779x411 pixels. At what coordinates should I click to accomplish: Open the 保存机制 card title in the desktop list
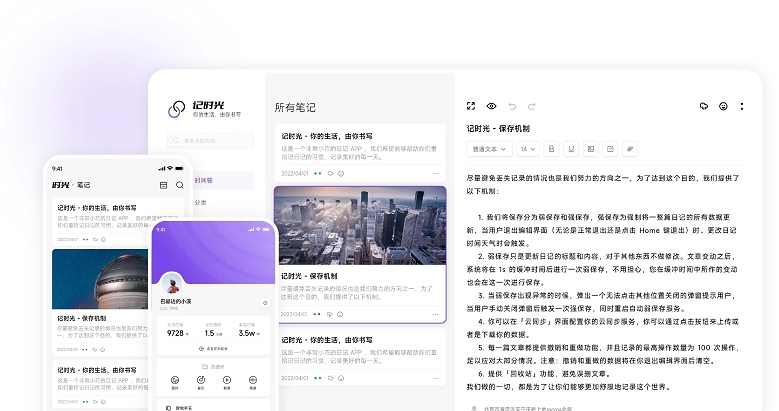tap(309, 276)
